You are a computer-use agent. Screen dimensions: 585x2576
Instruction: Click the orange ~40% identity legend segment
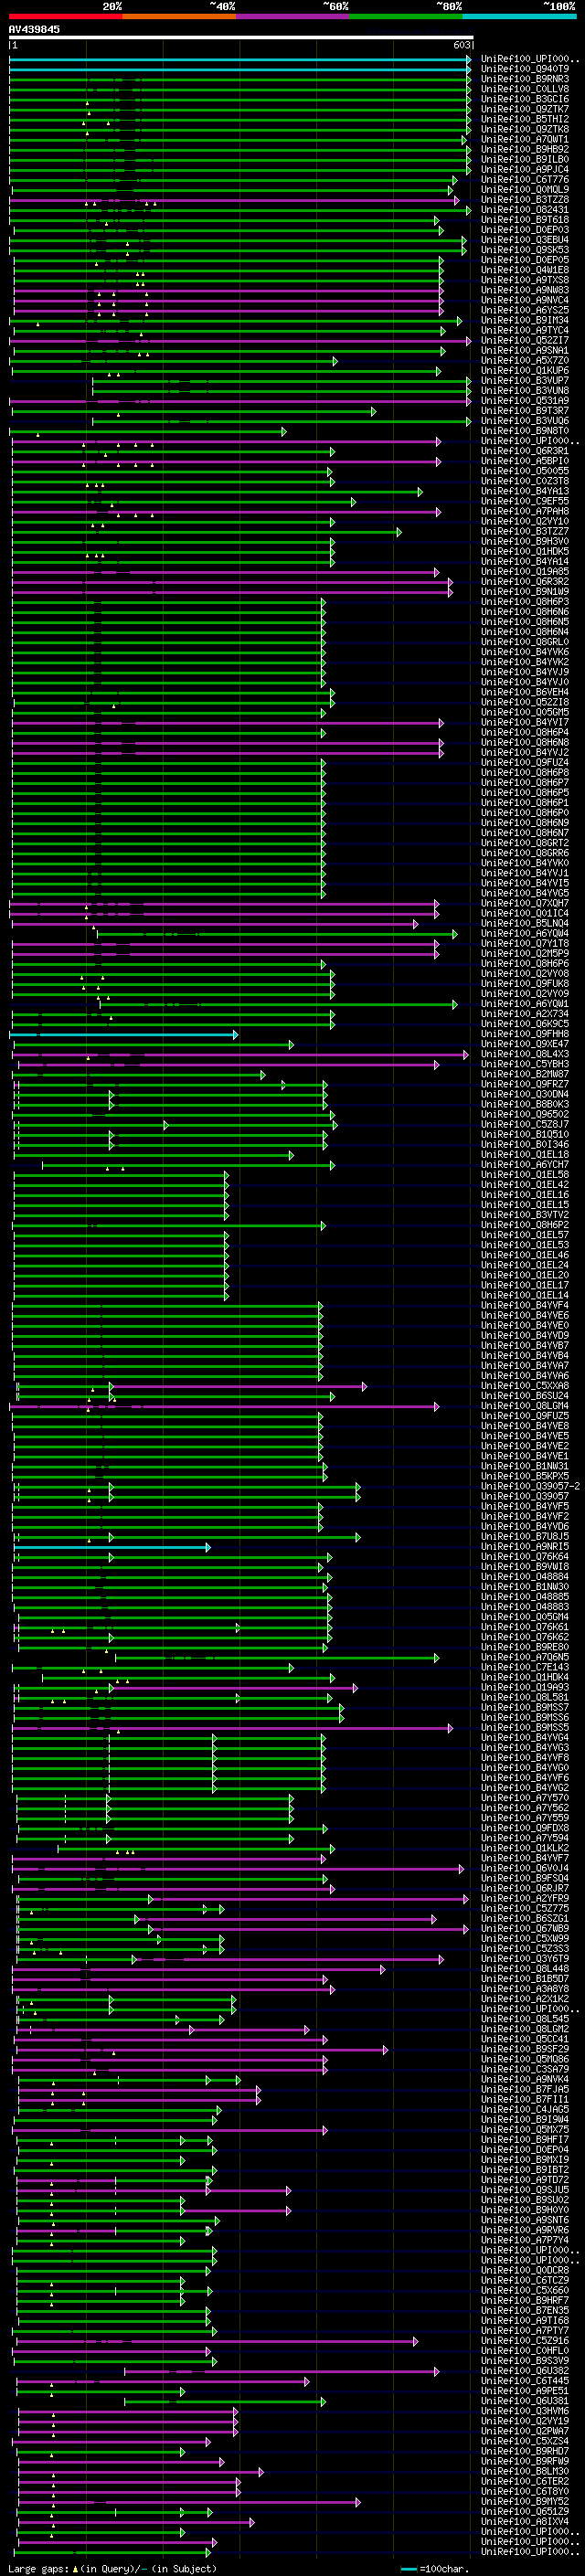[179, 16]
